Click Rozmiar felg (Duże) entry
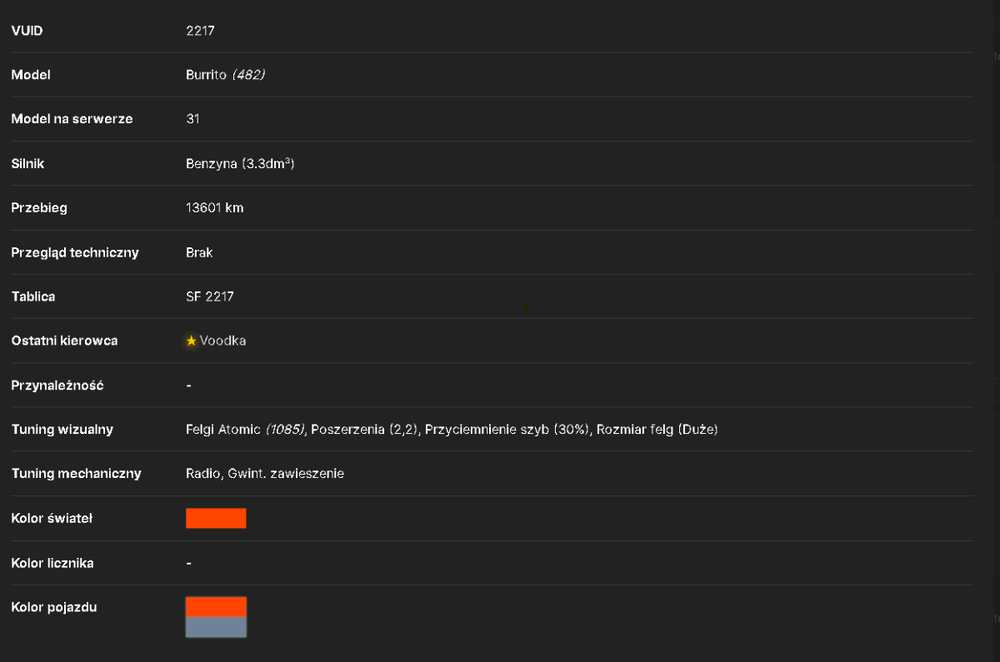Screen dimensions: 1000x662 click(x=657, y=429)
